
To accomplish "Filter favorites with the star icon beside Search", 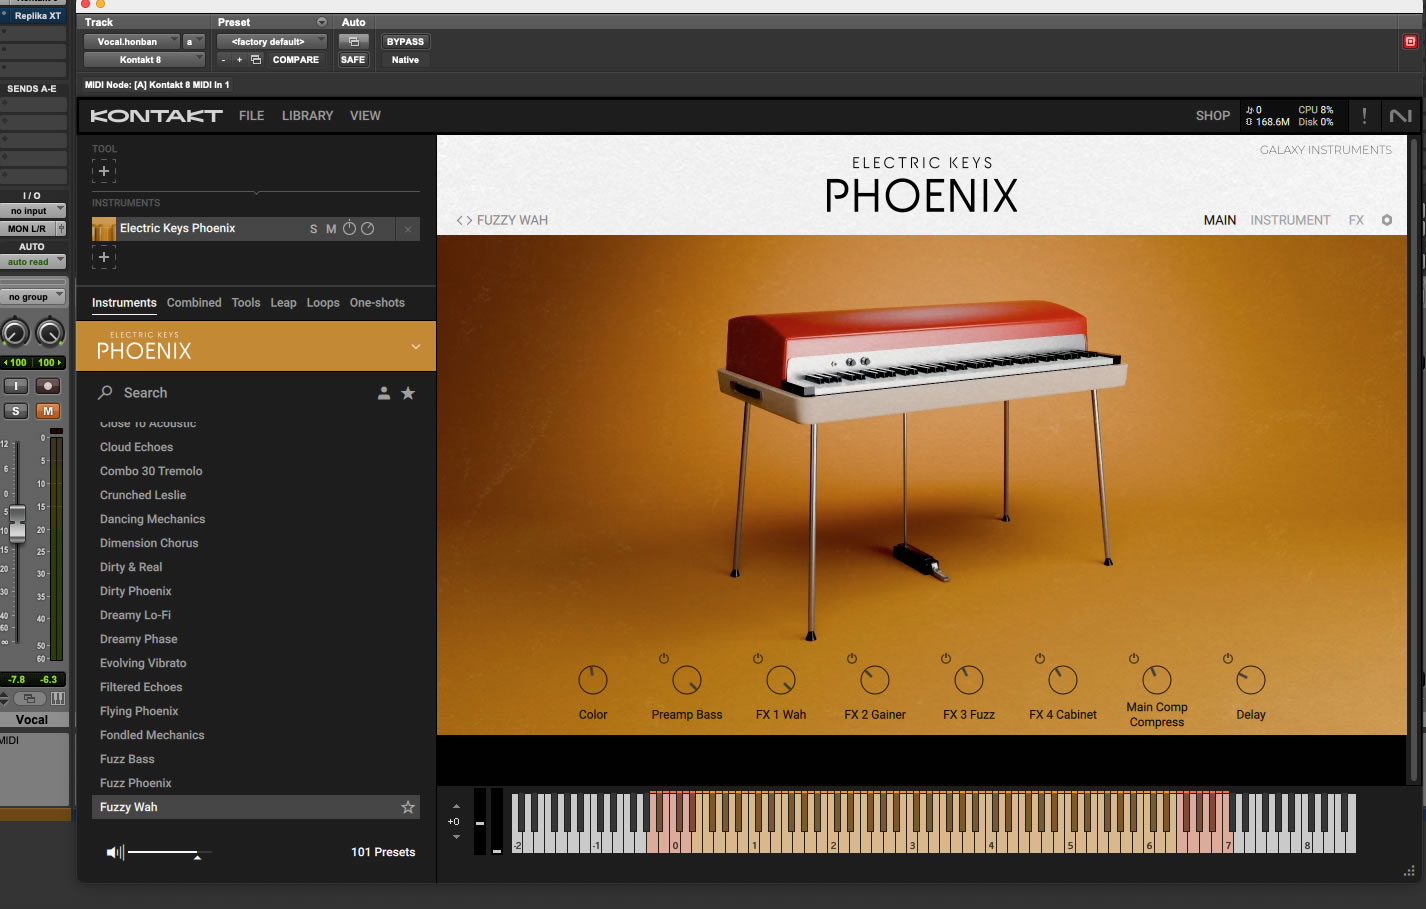I will click(408, 393).
